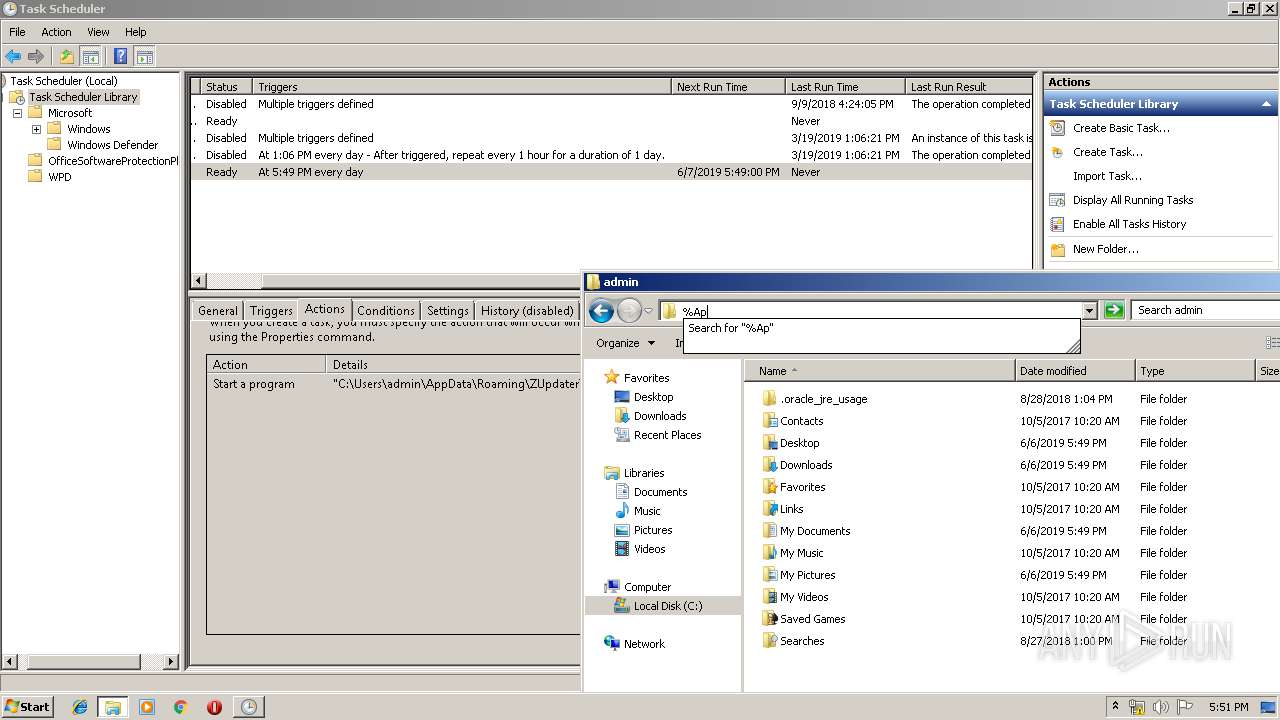The image size is (1280, 720).
Task: Toggle the console tree show/hide icon
Action: 90,57
